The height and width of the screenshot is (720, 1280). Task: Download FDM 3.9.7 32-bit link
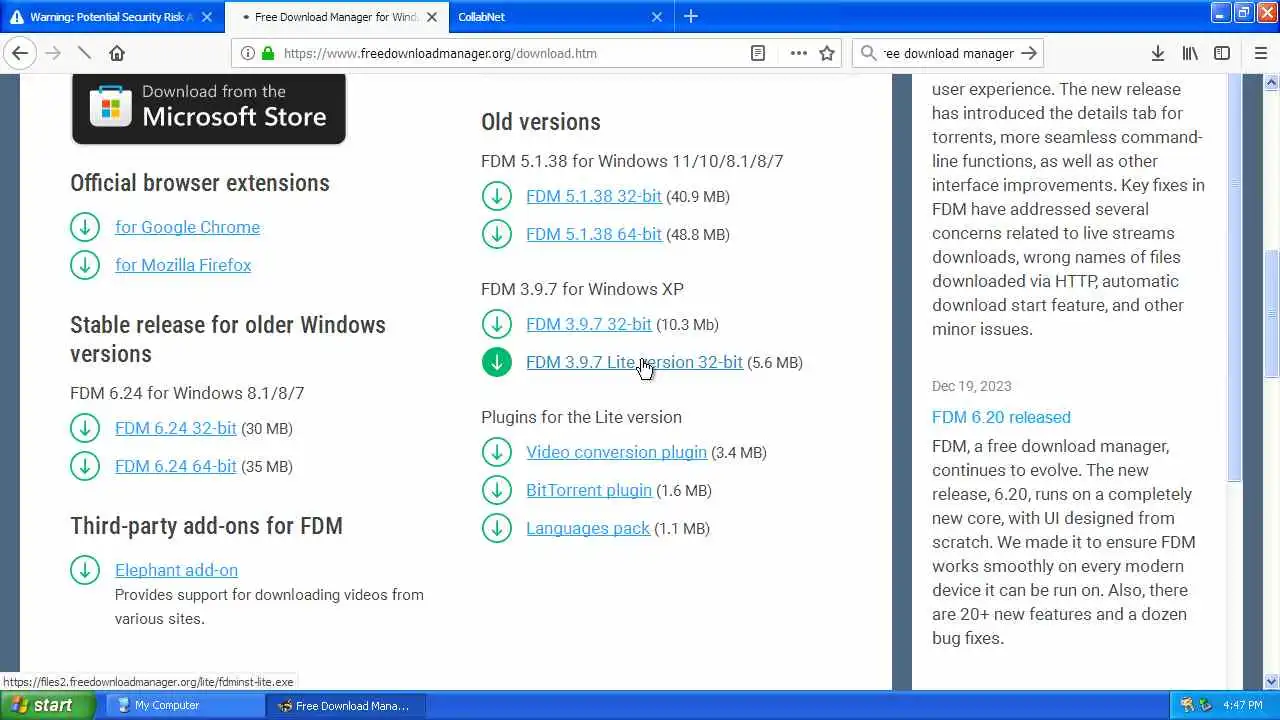tap(589, 324)
